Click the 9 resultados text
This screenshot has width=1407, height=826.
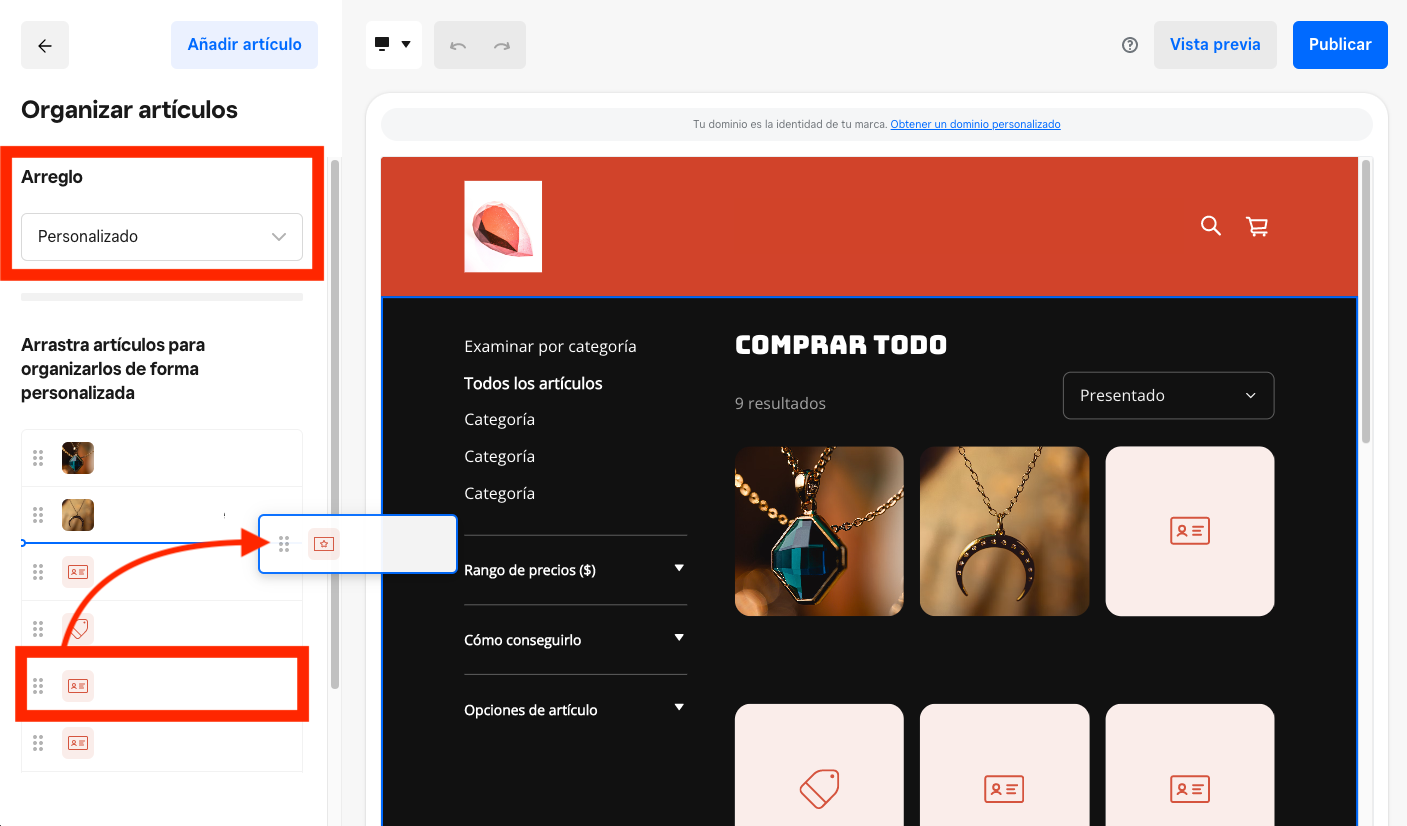(780, 404)
